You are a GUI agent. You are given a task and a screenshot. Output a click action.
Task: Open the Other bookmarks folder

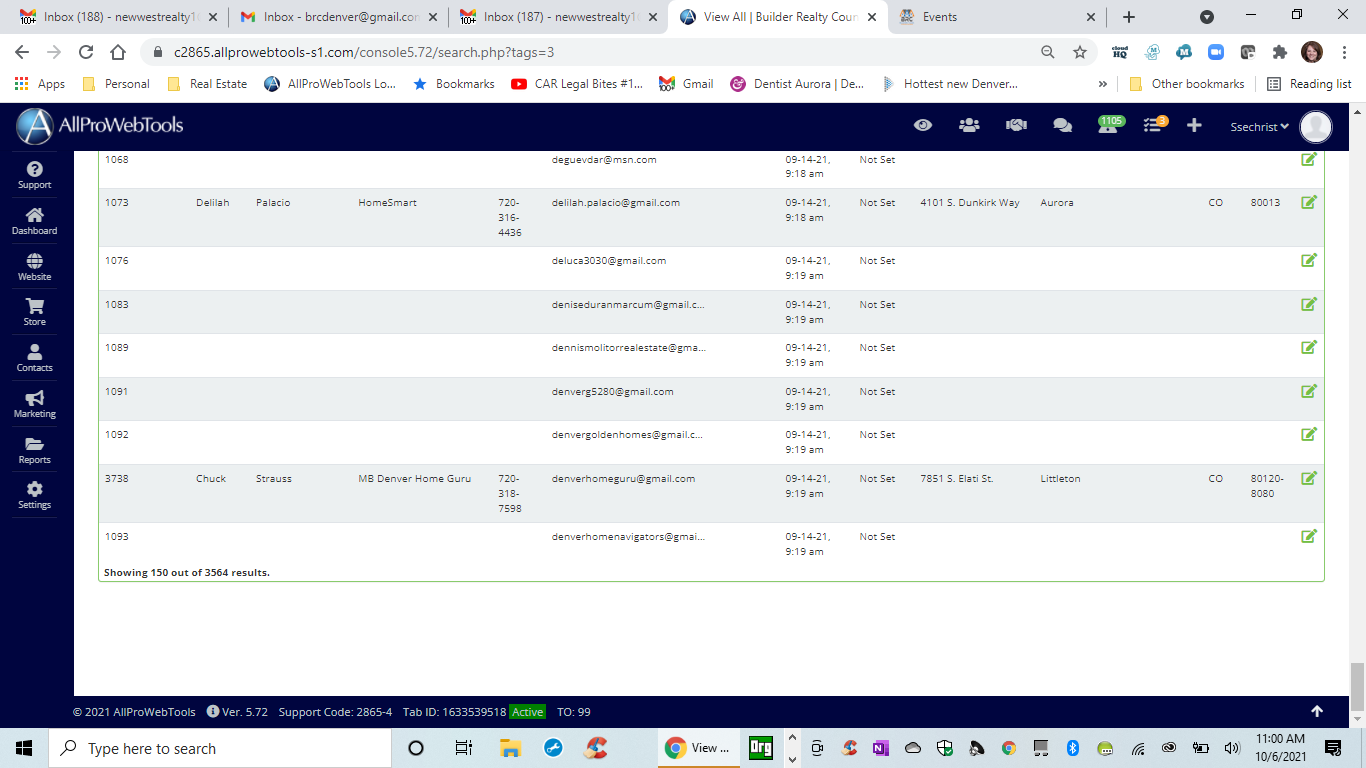point(1186,84)
